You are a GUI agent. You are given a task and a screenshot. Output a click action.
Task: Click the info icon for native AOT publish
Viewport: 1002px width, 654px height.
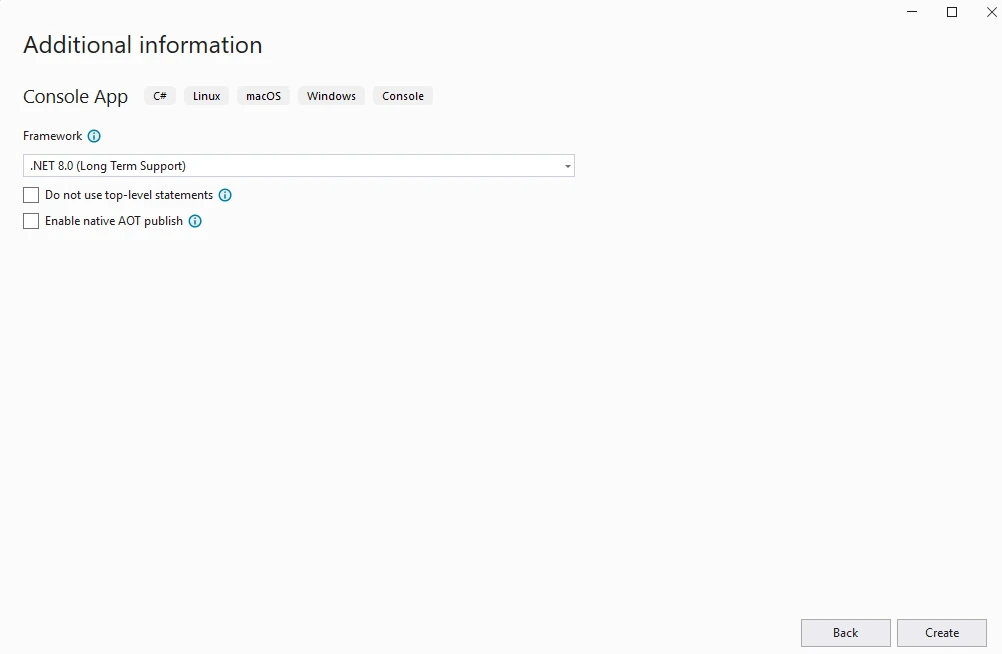[x=195, y=221]
